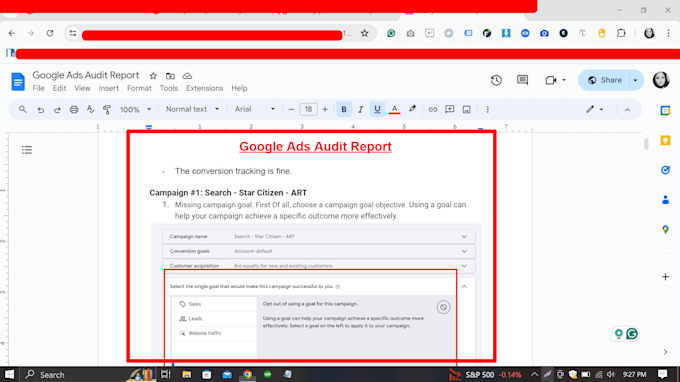The height and width of the screenshot is (382, 680).
Task: Open the zoom 100% dropdown
Action: pyautogui.click(x=135, y=109)
